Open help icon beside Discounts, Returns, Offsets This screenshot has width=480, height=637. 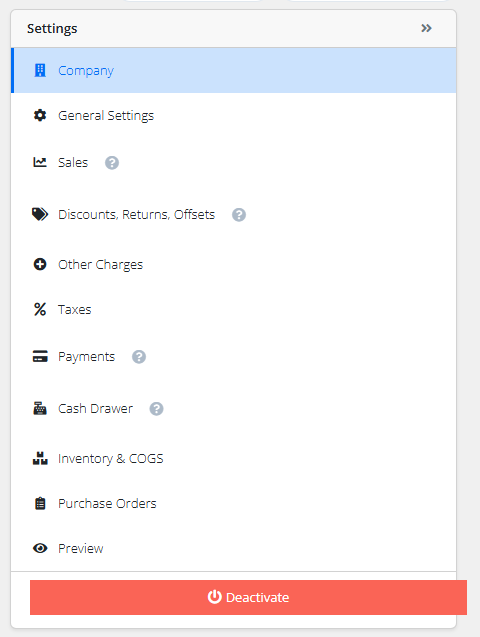point(239,214)
